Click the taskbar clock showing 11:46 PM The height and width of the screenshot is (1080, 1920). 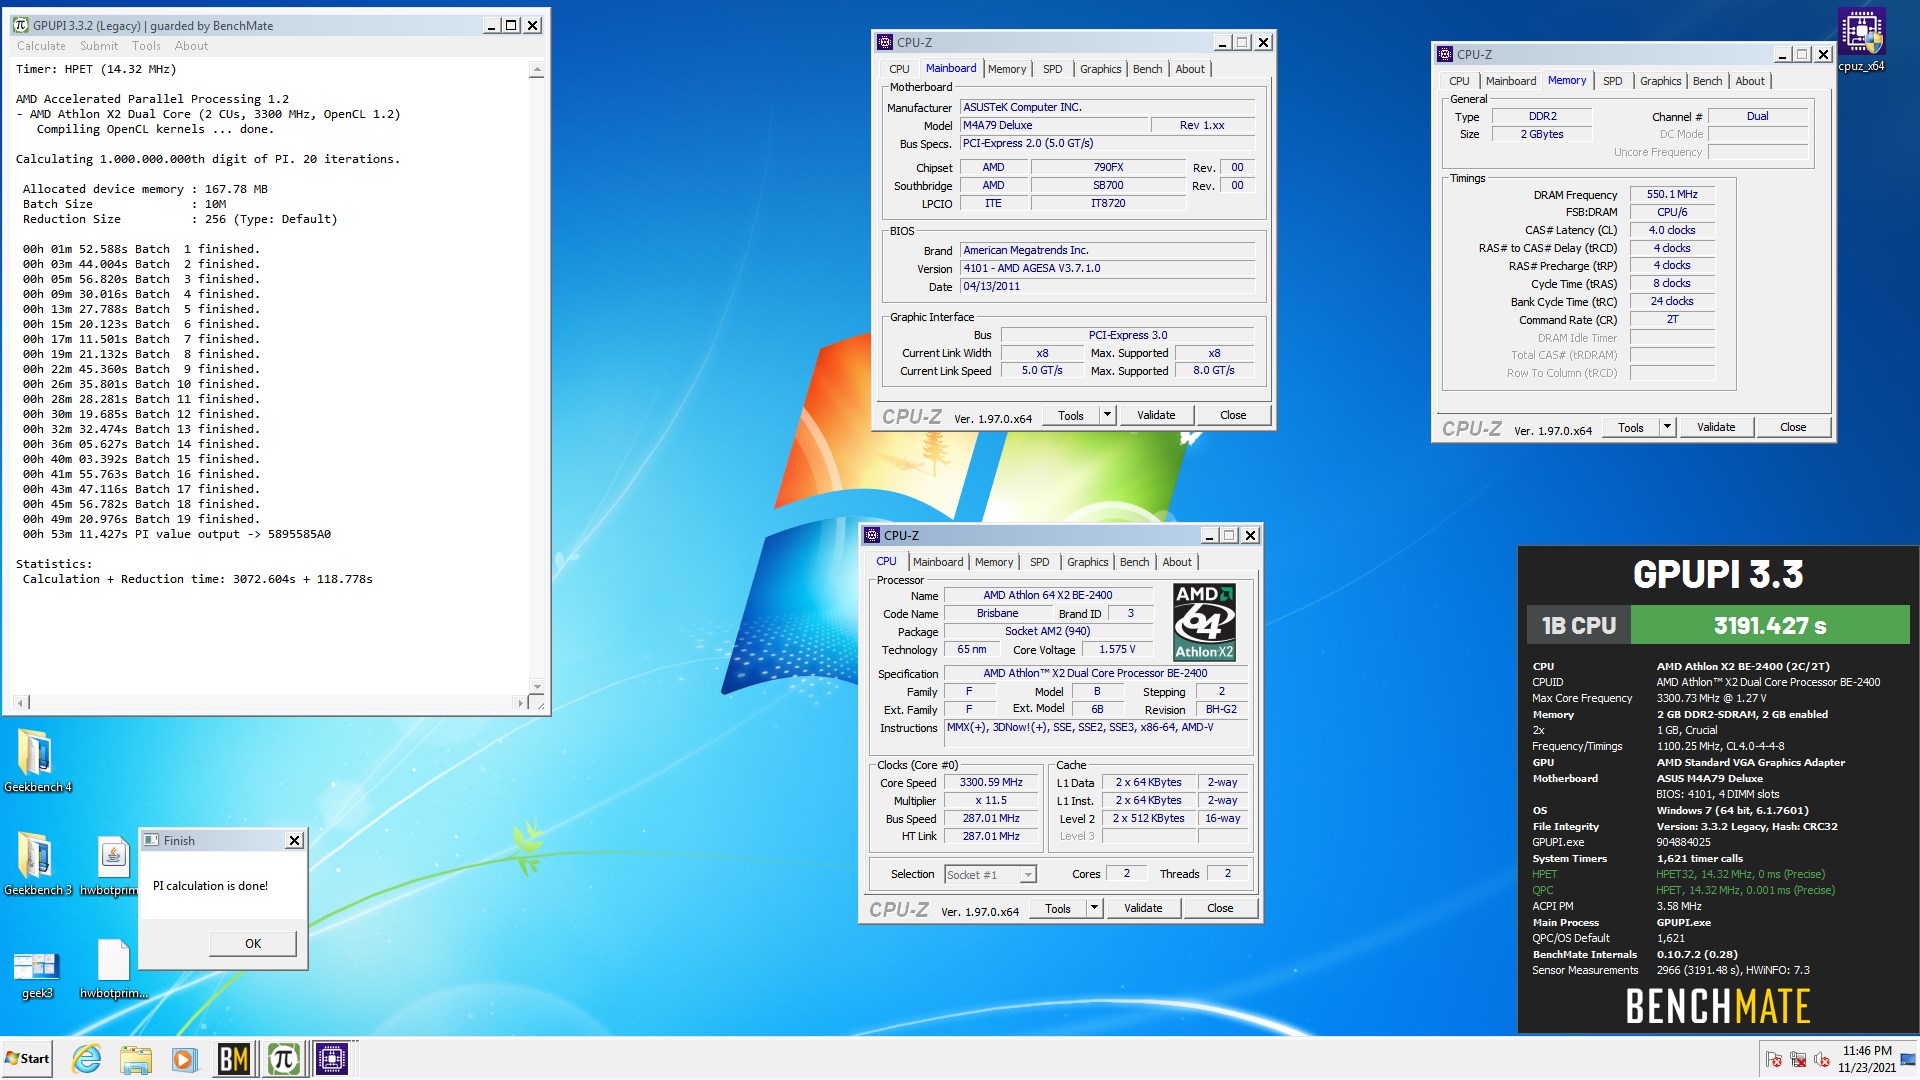(1866, 1059)
